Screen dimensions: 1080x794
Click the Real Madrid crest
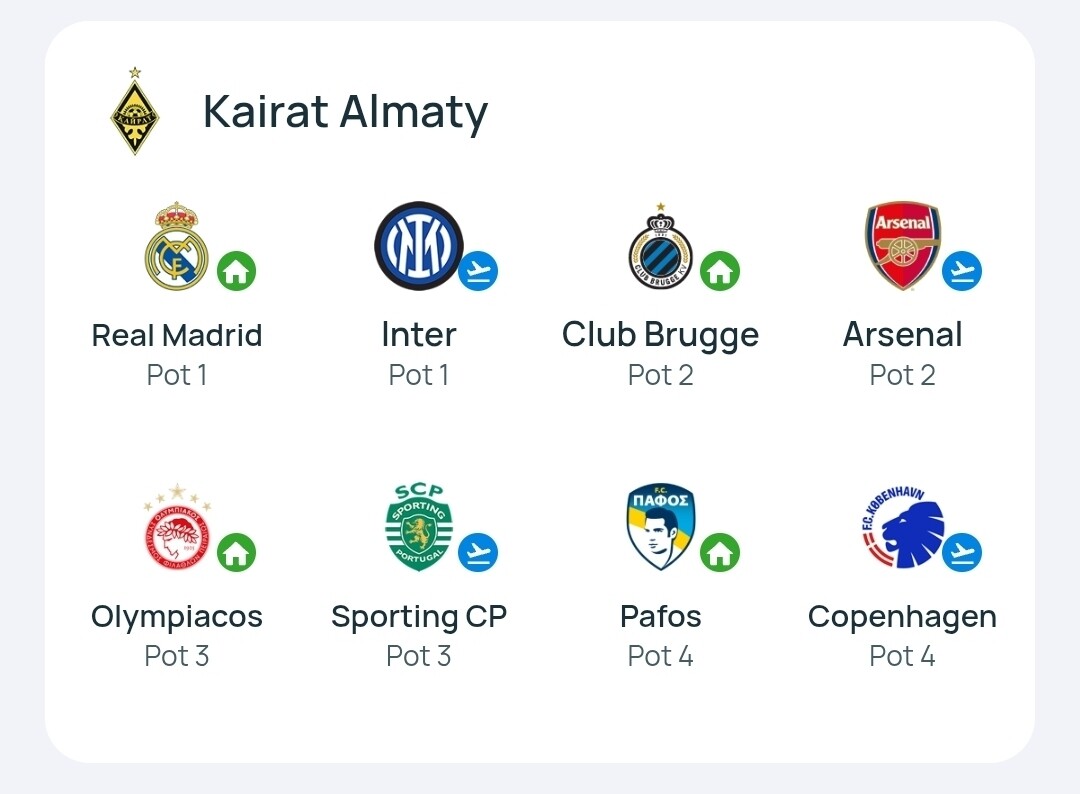pos(176,246)
